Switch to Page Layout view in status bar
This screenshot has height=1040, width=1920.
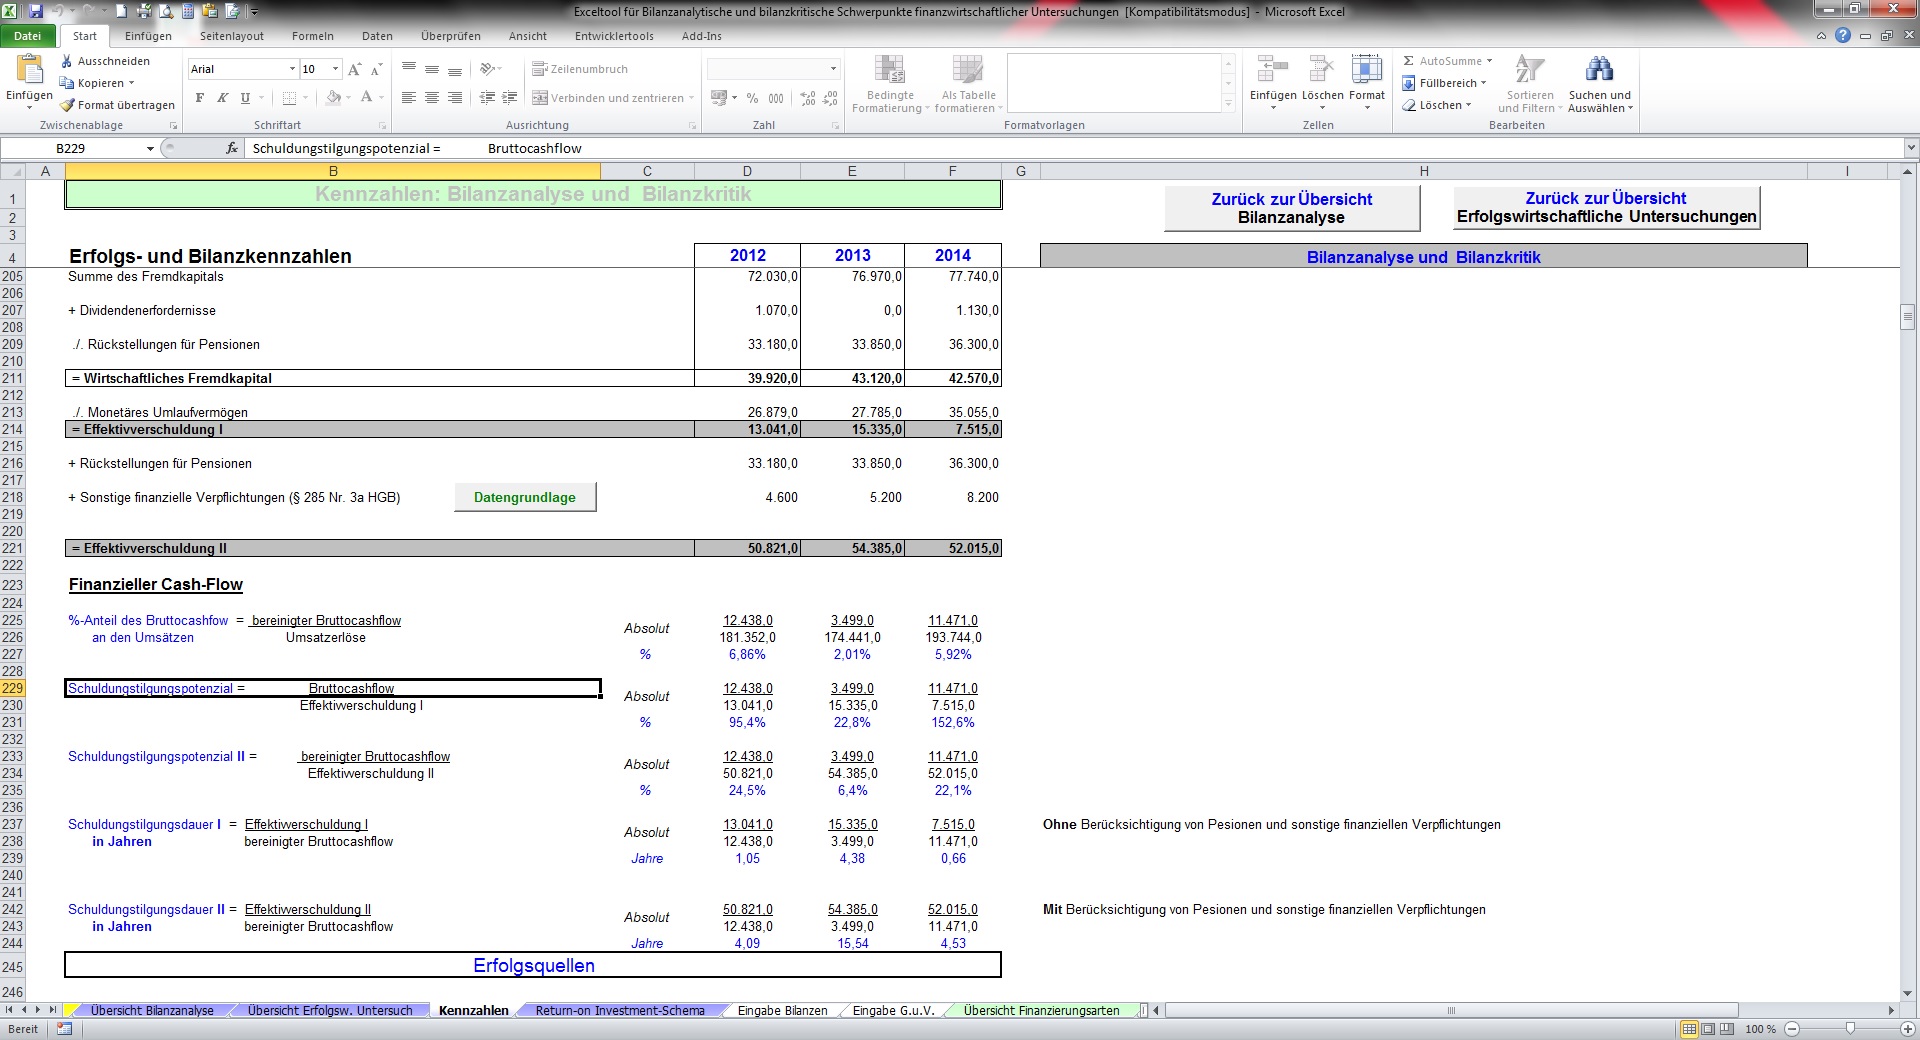pos(1708,1029)
